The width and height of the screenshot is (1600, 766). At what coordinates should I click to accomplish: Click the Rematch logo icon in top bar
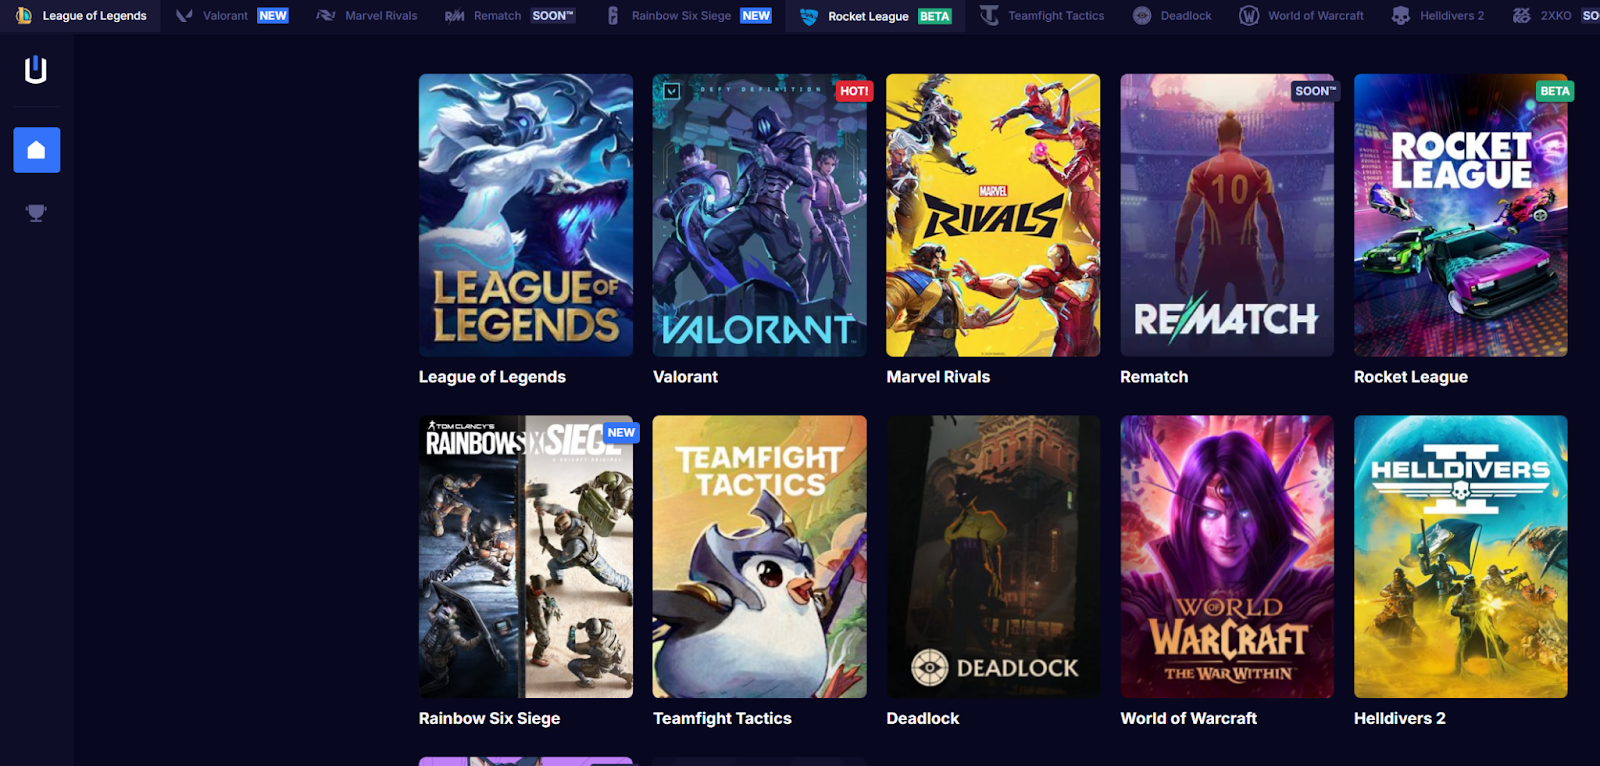(455, 16)
